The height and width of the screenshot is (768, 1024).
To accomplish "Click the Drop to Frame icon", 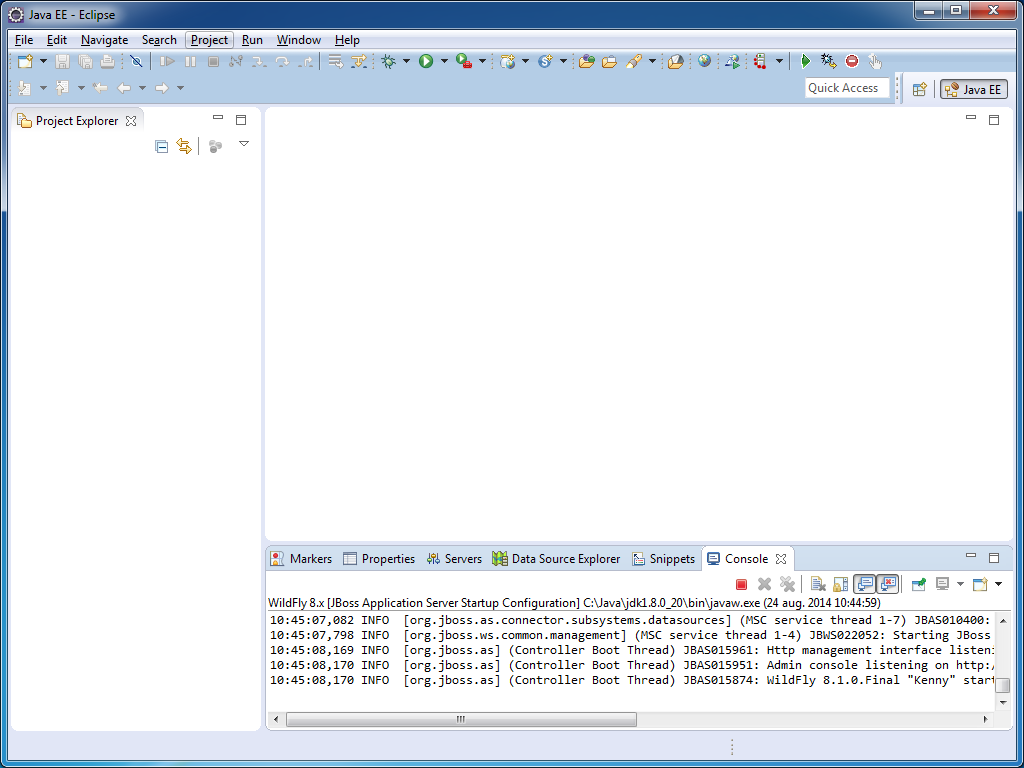I will [x=335, y=61].
